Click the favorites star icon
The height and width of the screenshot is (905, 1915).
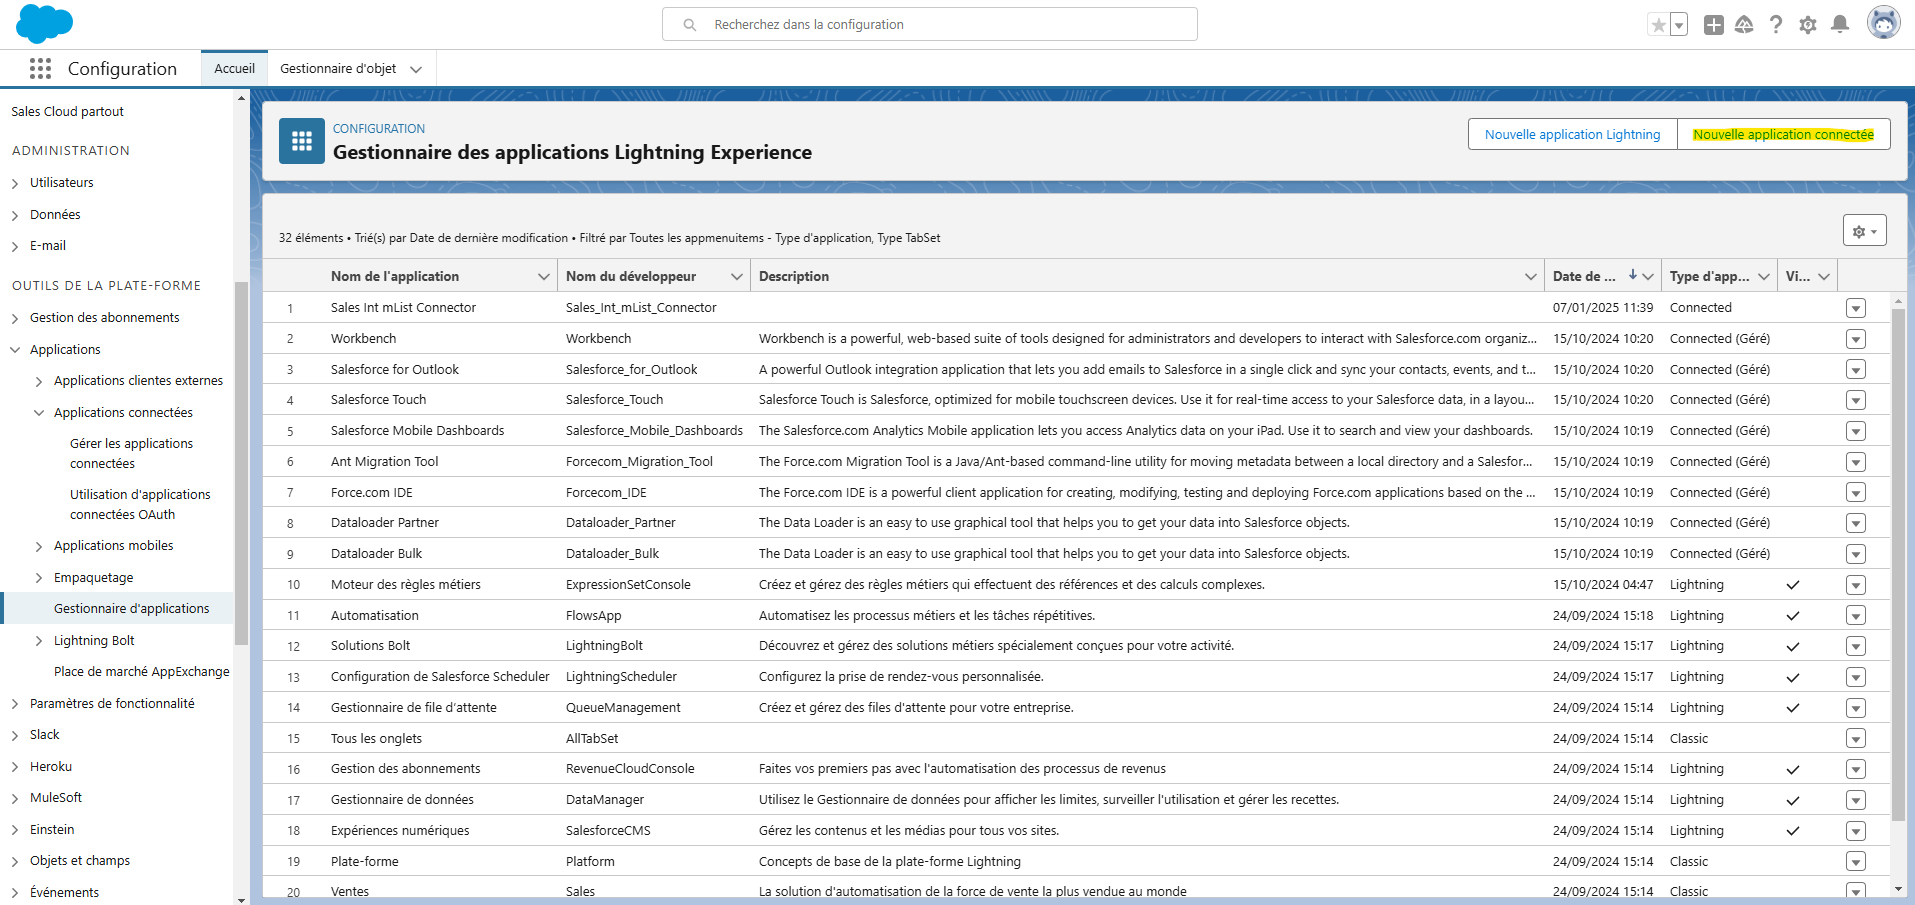pos(1659,25)
